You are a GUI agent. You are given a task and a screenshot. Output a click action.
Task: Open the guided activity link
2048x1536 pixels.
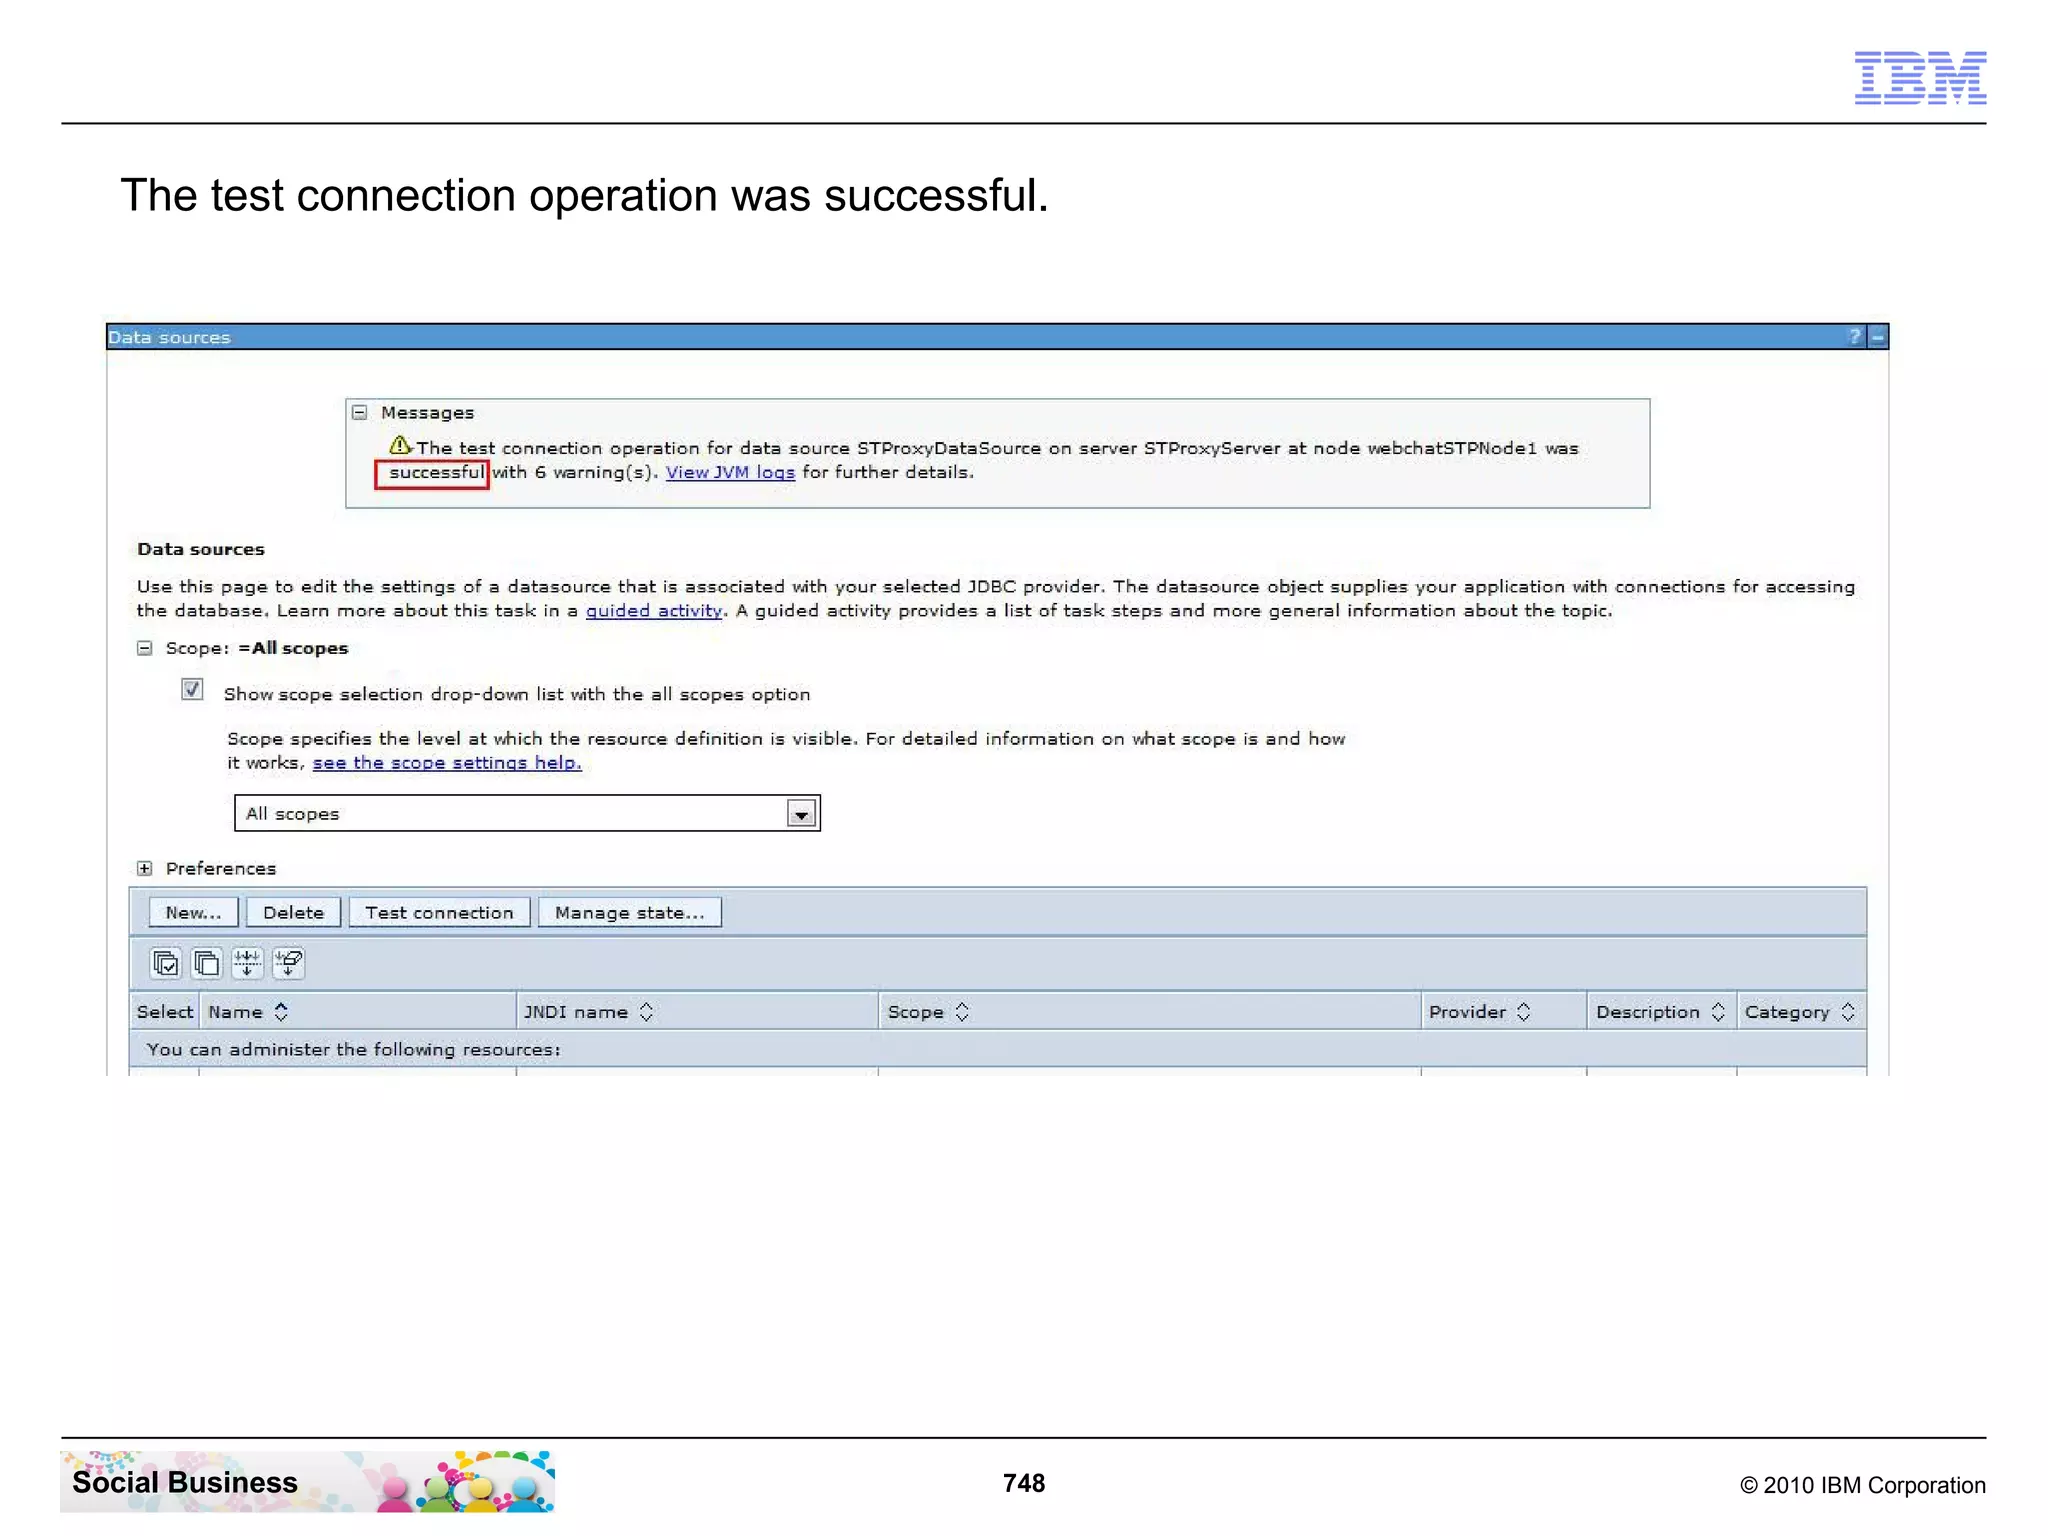[654, 611]
